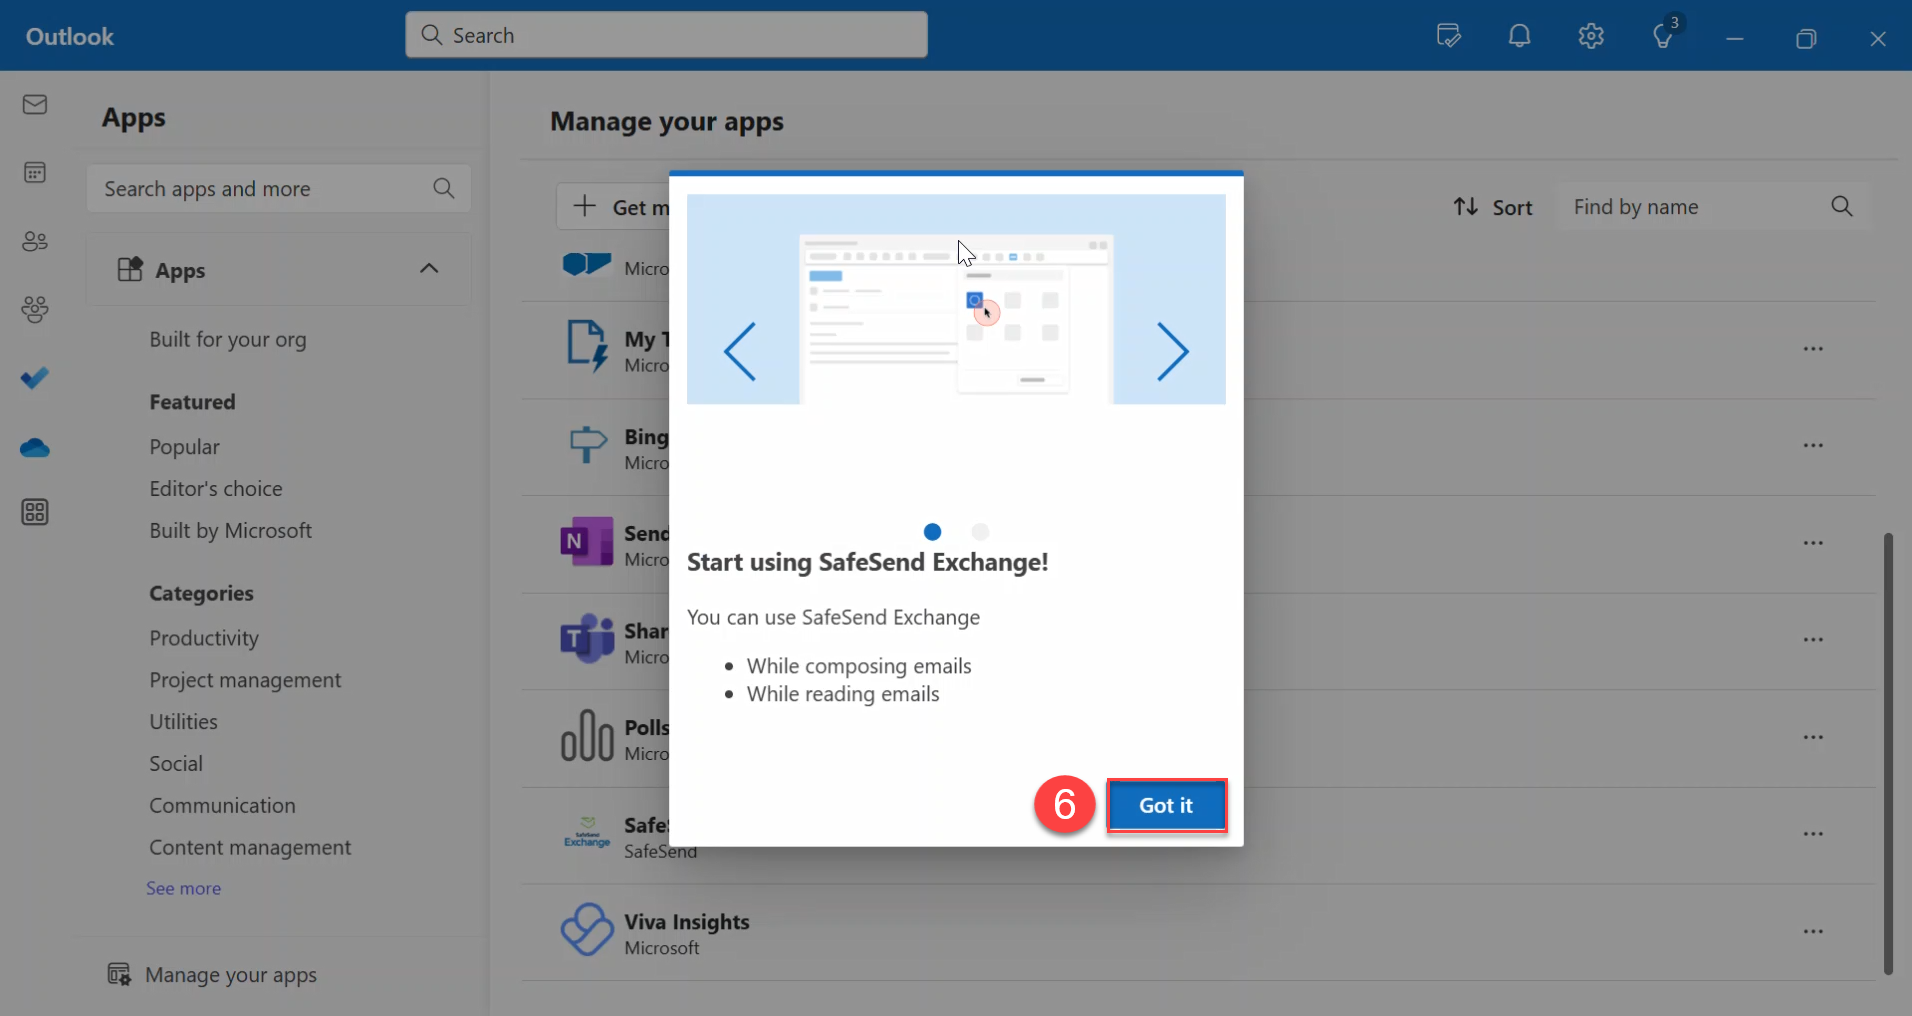Go to next slide in dialog
Screen dimensions: 1912x1016
[1172, 351]
